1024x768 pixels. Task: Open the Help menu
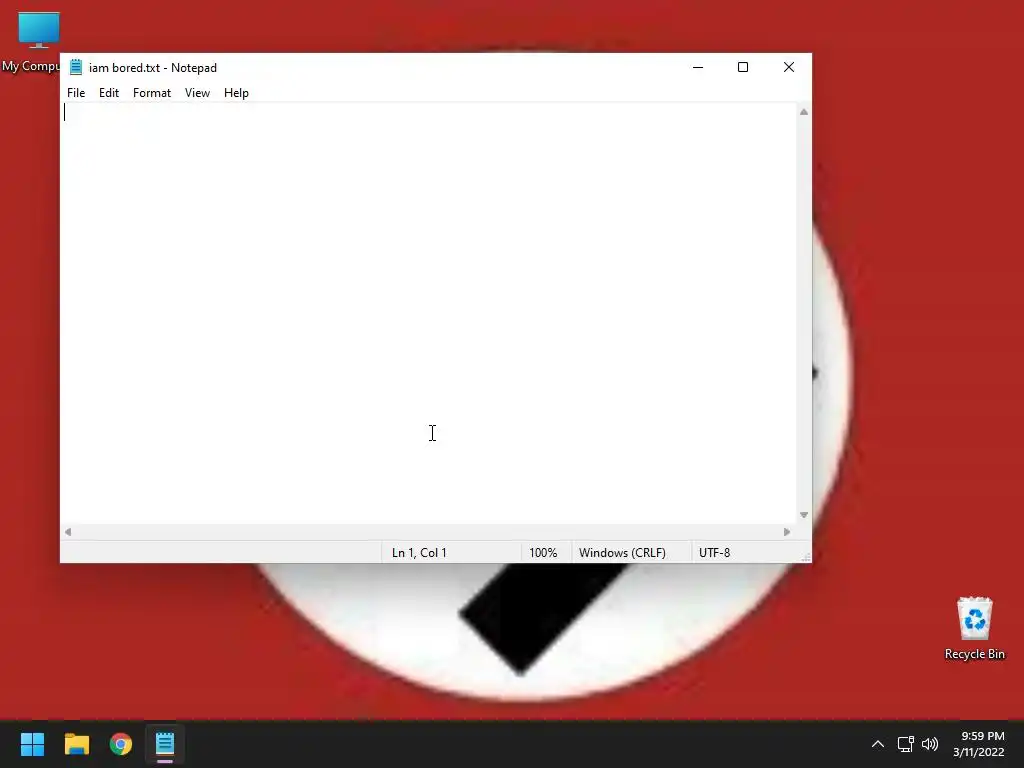coord(236,93)
